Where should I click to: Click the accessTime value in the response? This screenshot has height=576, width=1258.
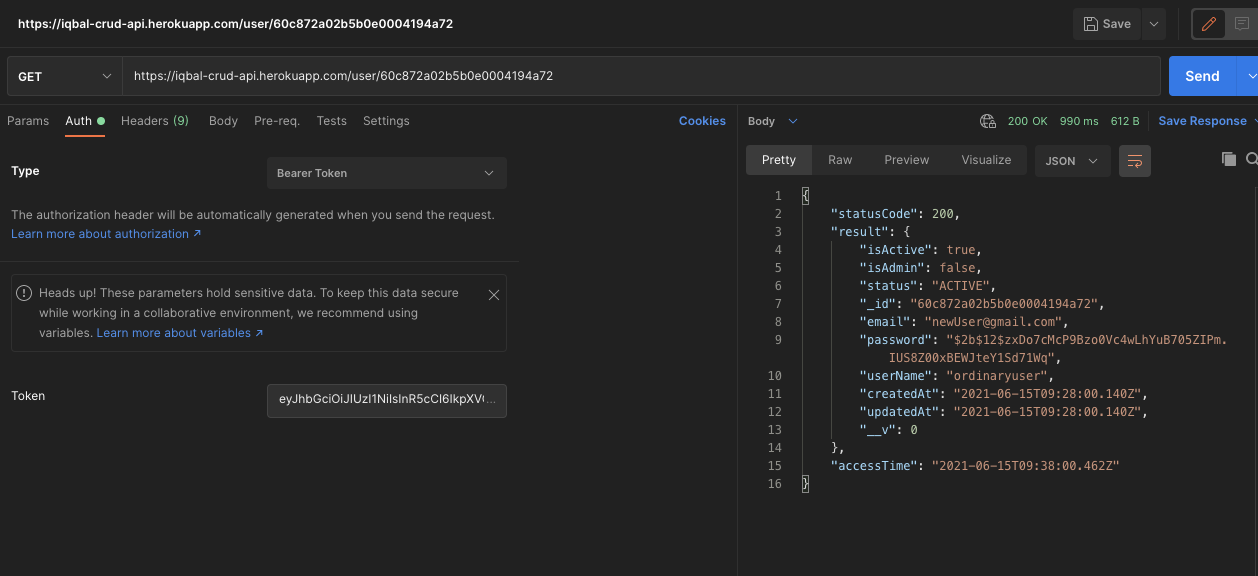1025,466
